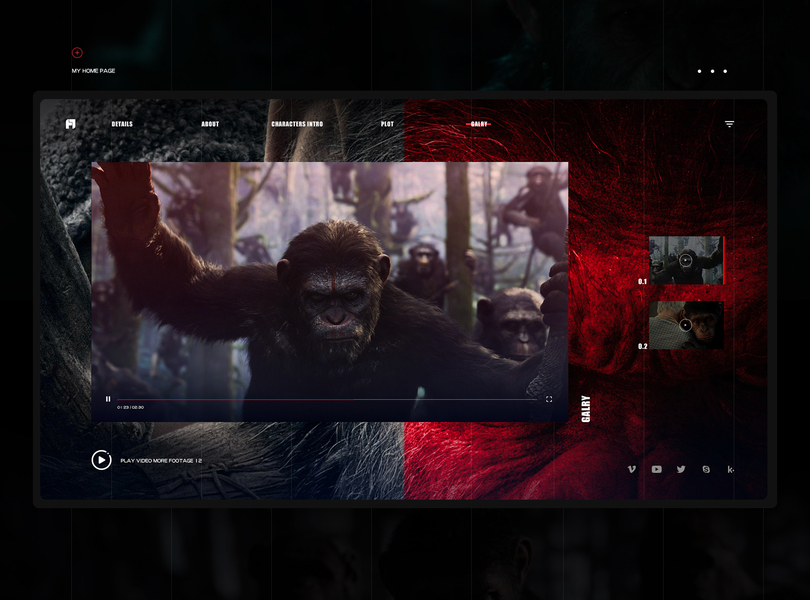Open the three-dot menu at top right
The width and height of the screenshot is (810, 600).
(x=712, y=71)
